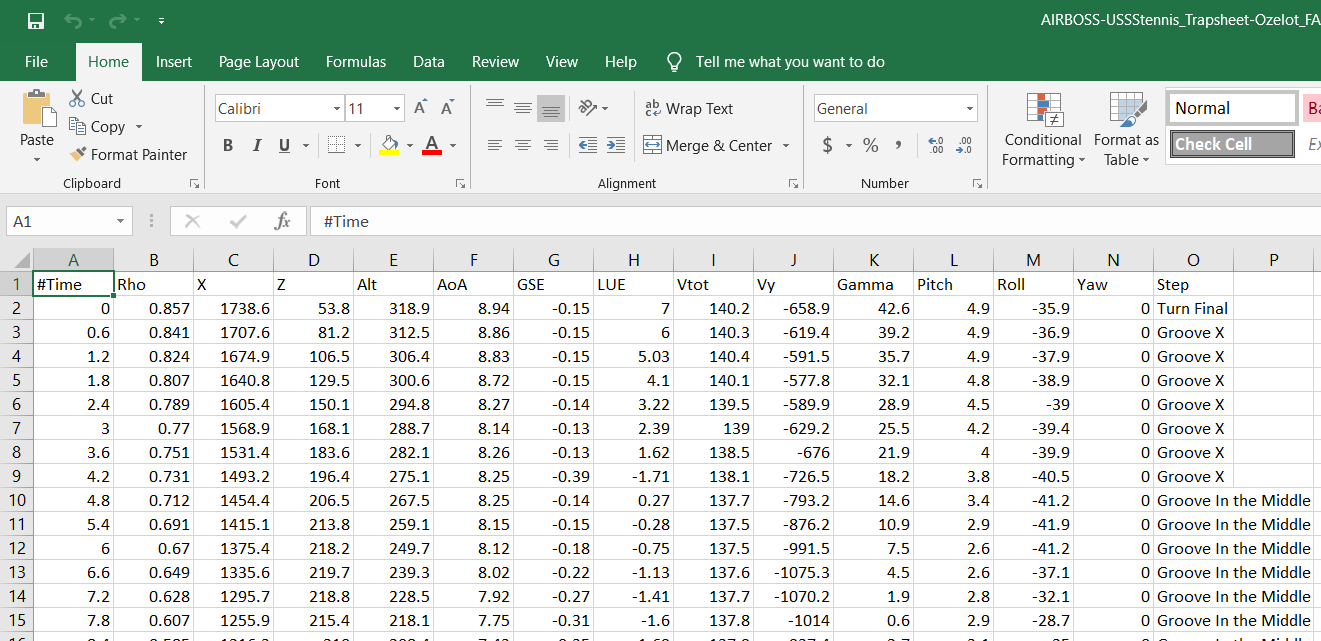Open the Name Box dropdown arrow
Viewport: 1321px width, 641px height.
(x=121, y=221)
